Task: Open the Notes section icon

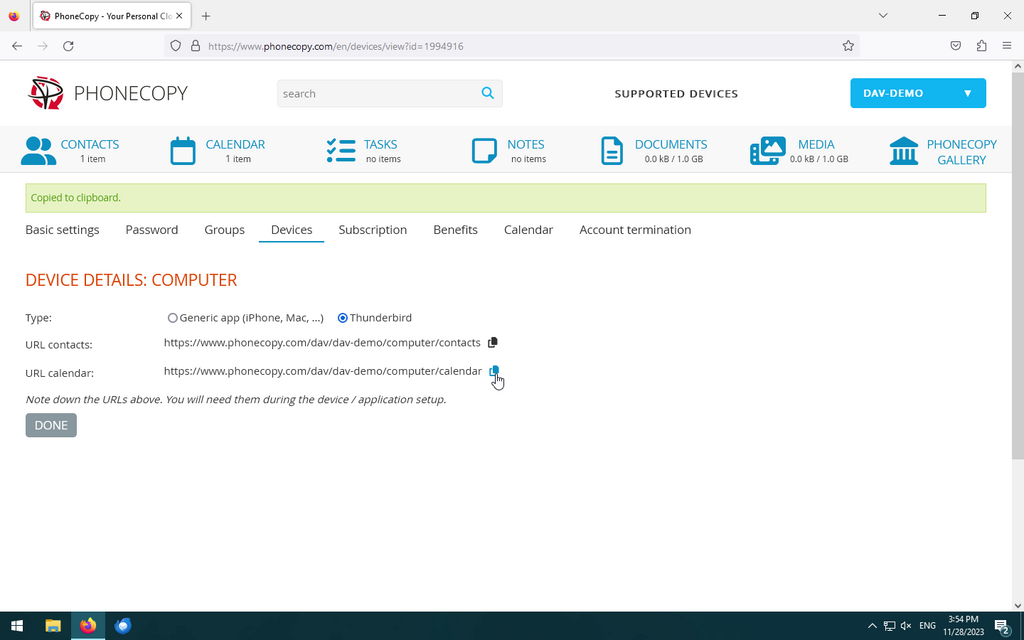Action: coord(484,151)
